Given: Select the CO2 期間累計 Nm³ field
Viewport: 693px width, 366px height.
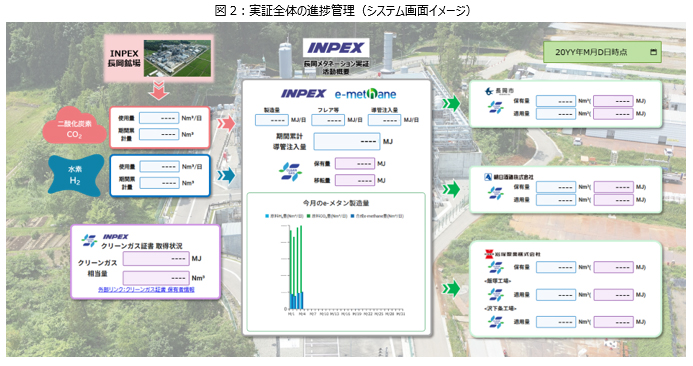Looking at the screenshot, I should 159,134.
